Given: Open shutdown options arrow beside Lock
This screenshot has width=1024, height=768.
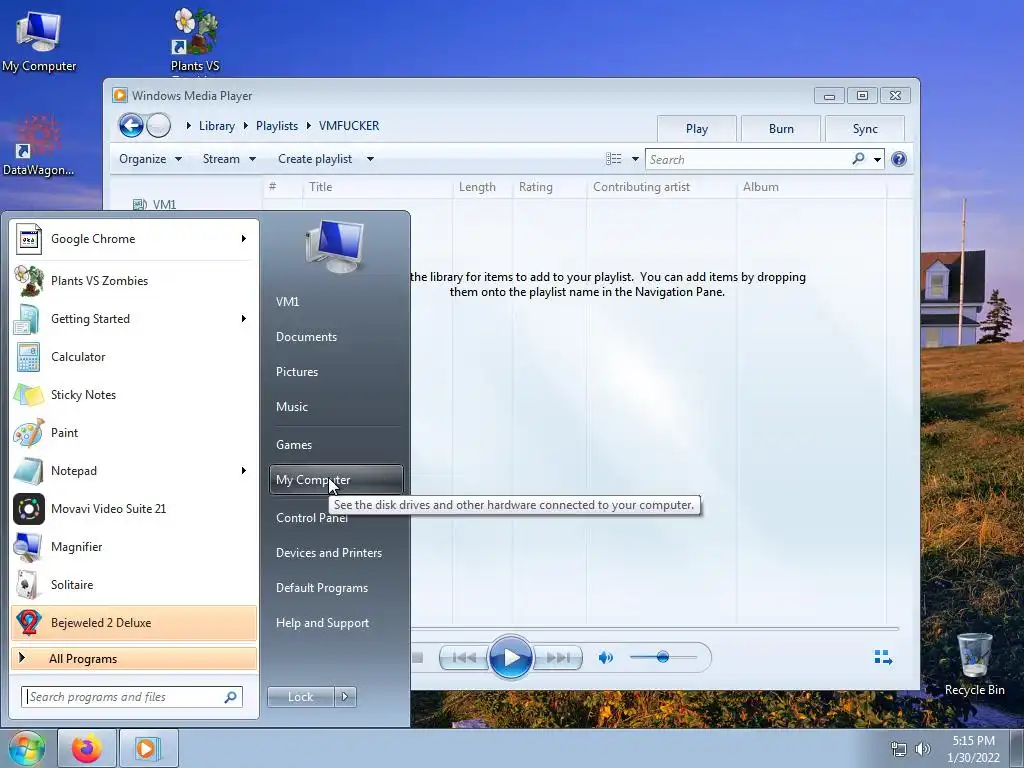Looking at the screenshot, I should pos(345,697).
